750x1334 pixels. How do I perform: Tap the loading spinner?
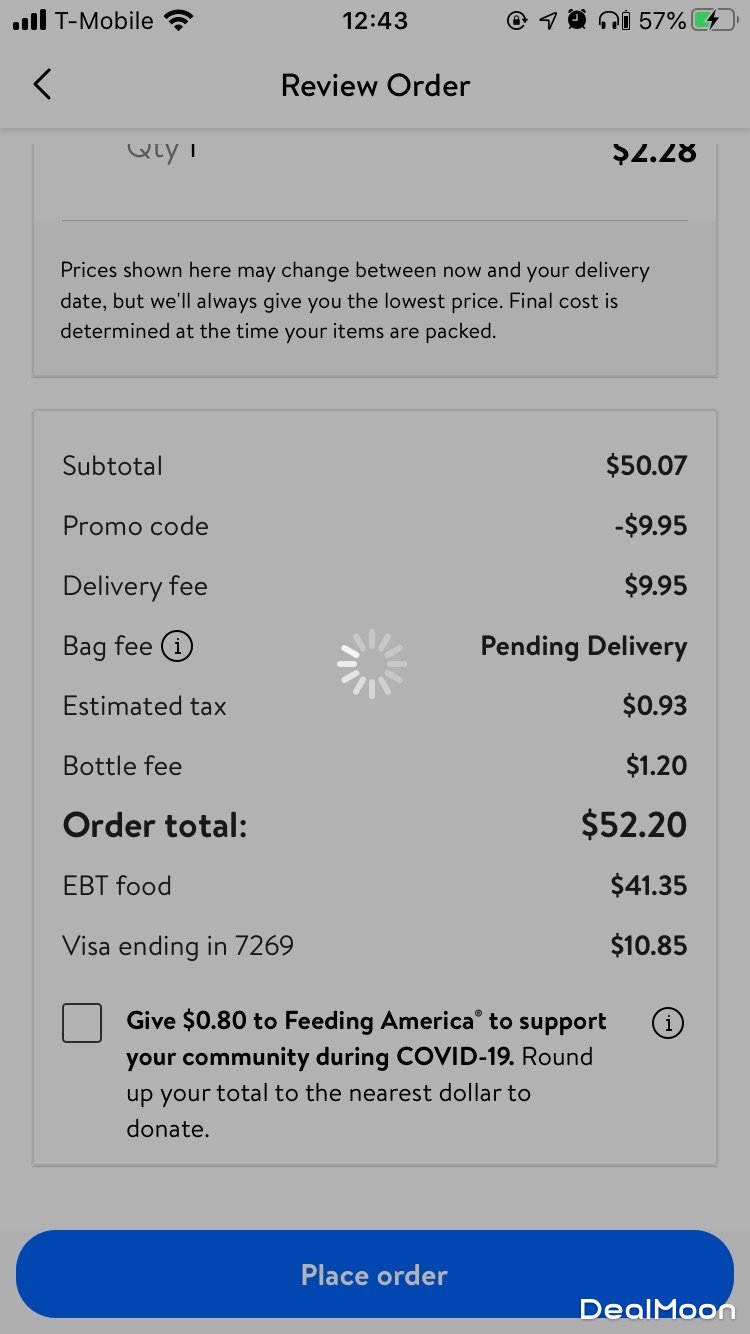371,663
